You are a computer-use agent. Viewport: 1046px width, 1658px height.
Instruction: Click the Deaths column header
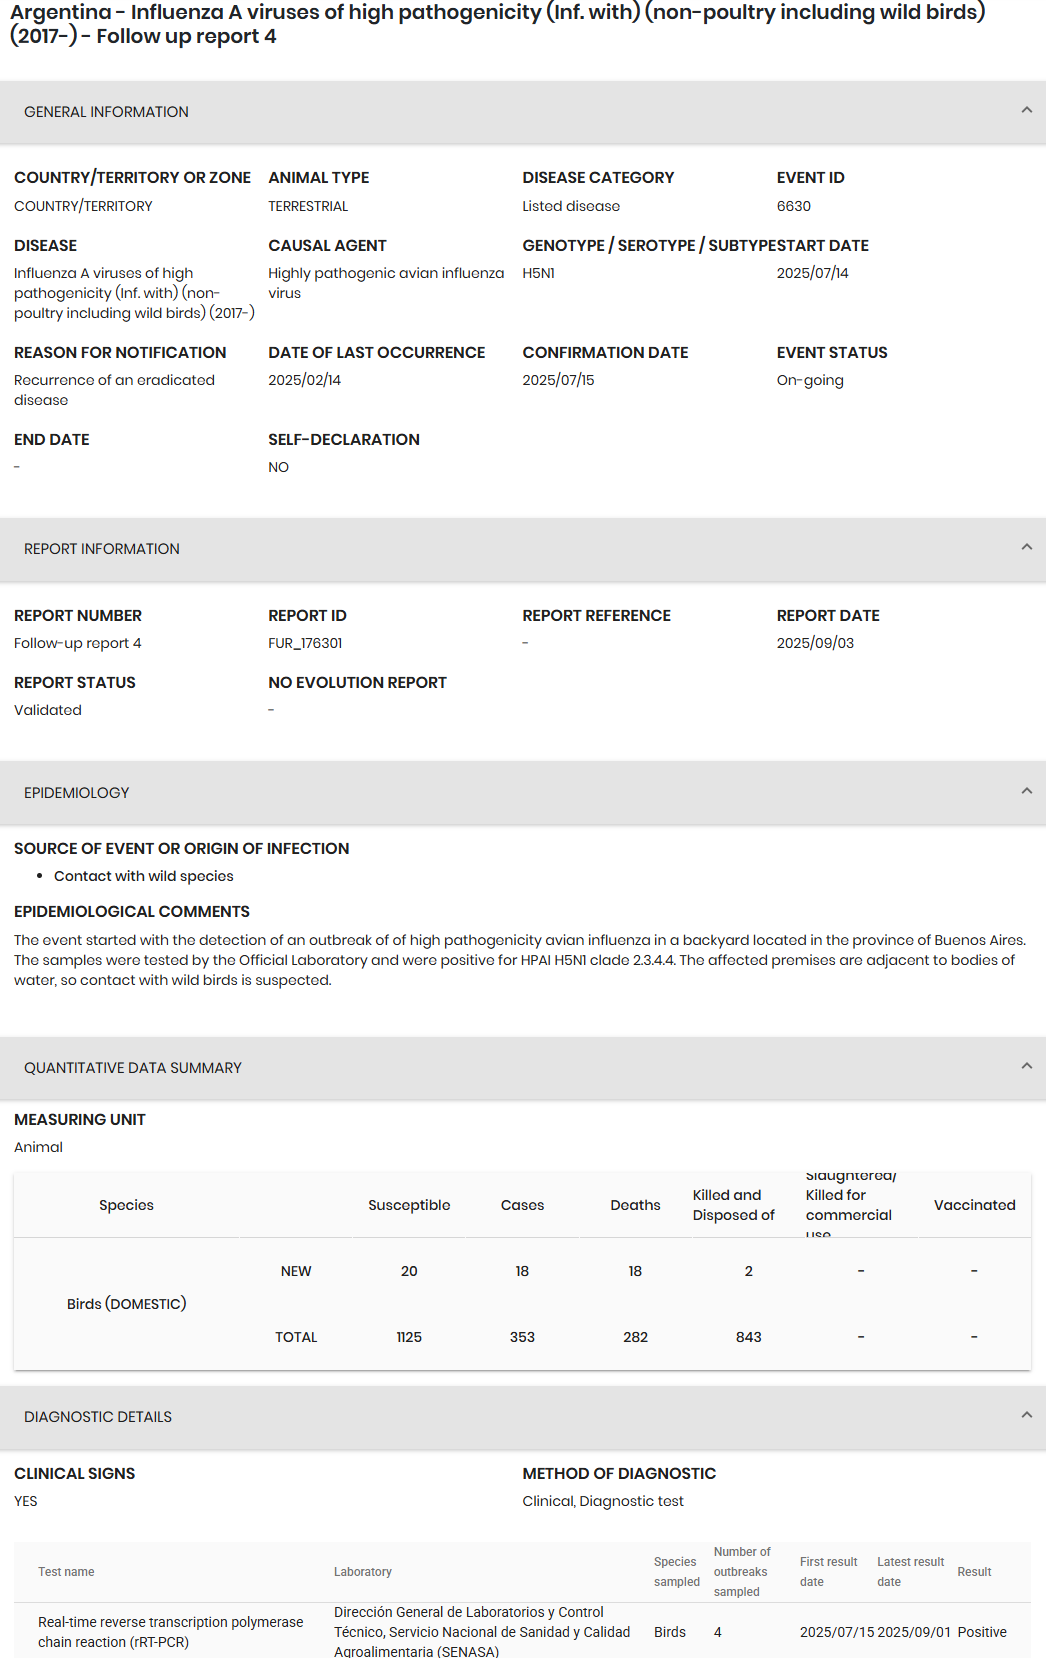(635, 1205)
